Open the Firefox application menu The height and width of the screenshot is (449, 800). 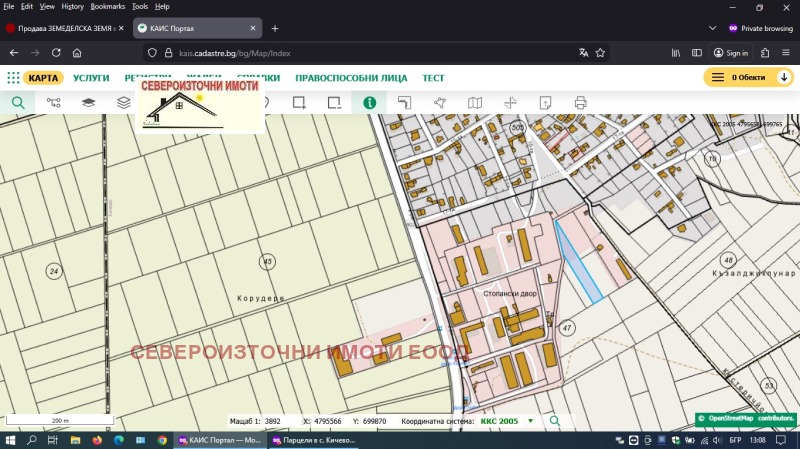click(x=786, y=53)
